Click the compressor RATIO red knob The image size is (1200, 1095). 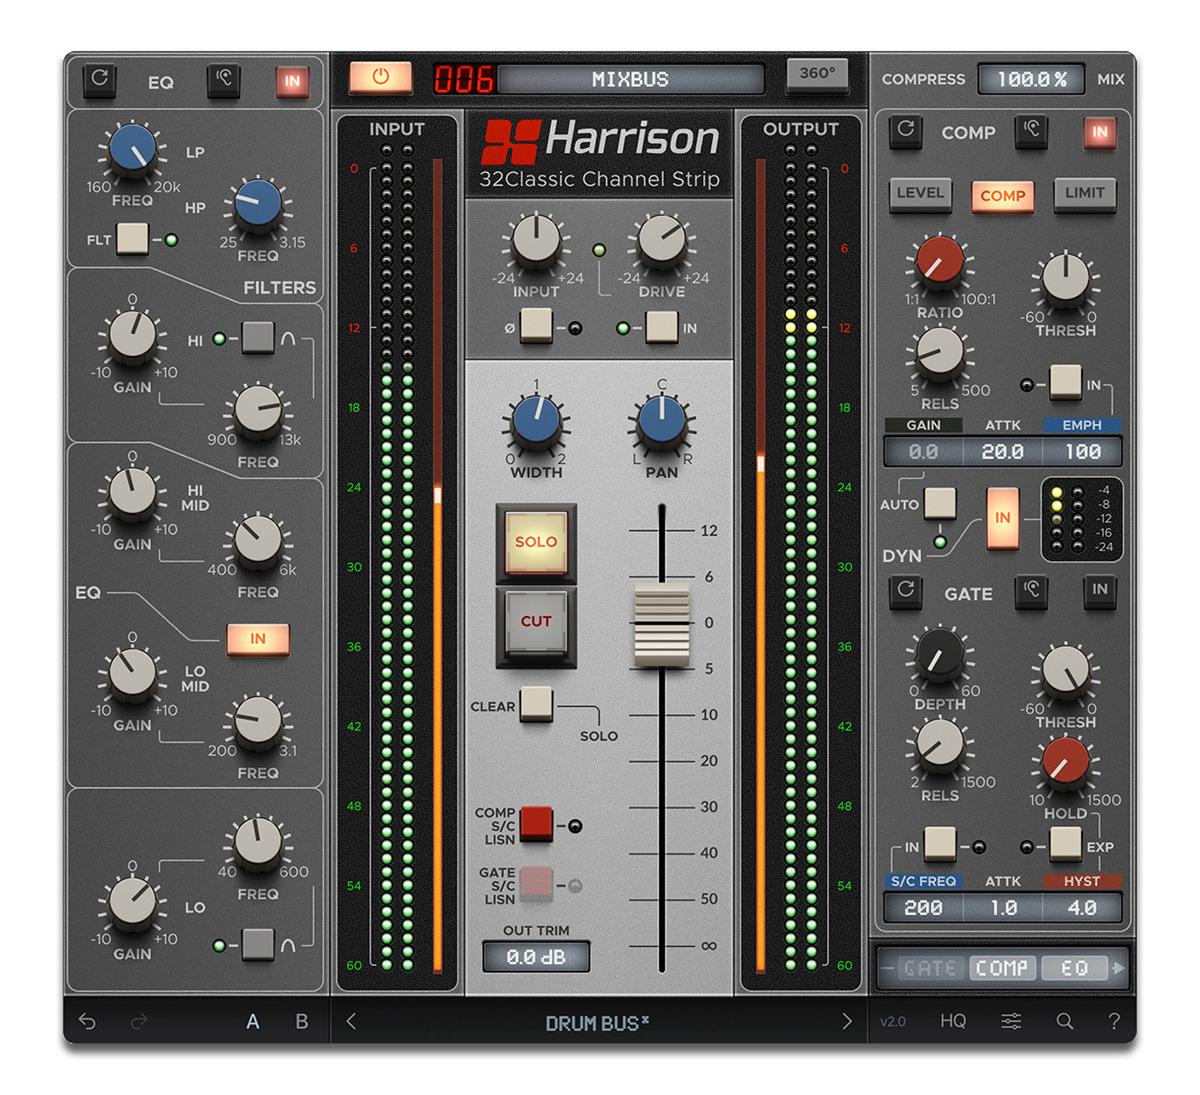click(941, 260)
